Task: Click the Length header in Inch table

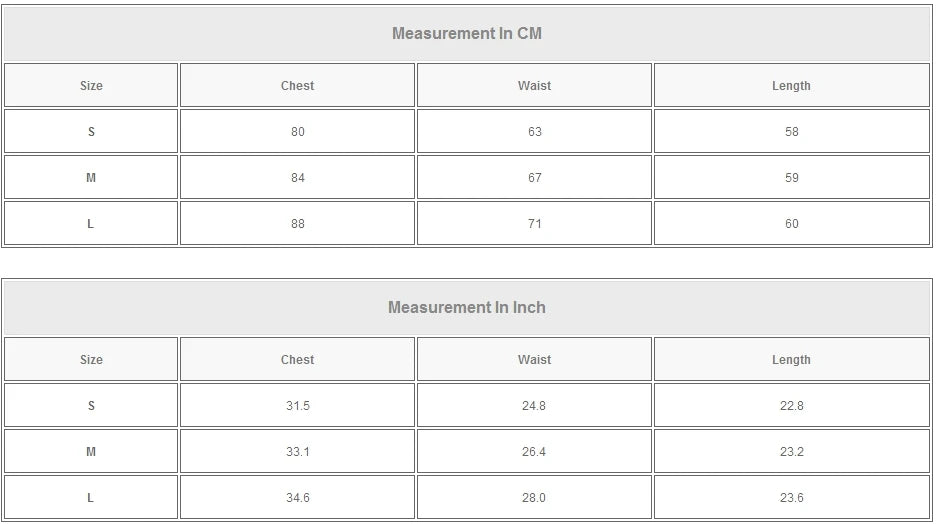Action: (791, 360)
